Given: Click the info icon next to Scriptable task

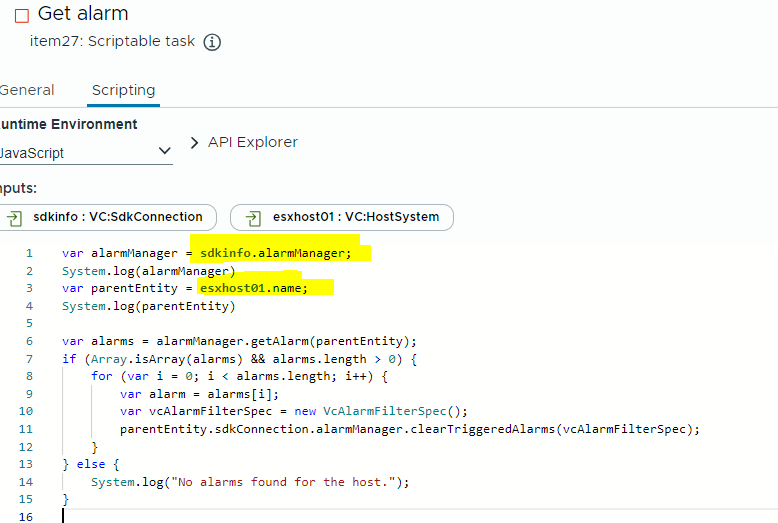Looking at the screenshot, I should (212, 42).
